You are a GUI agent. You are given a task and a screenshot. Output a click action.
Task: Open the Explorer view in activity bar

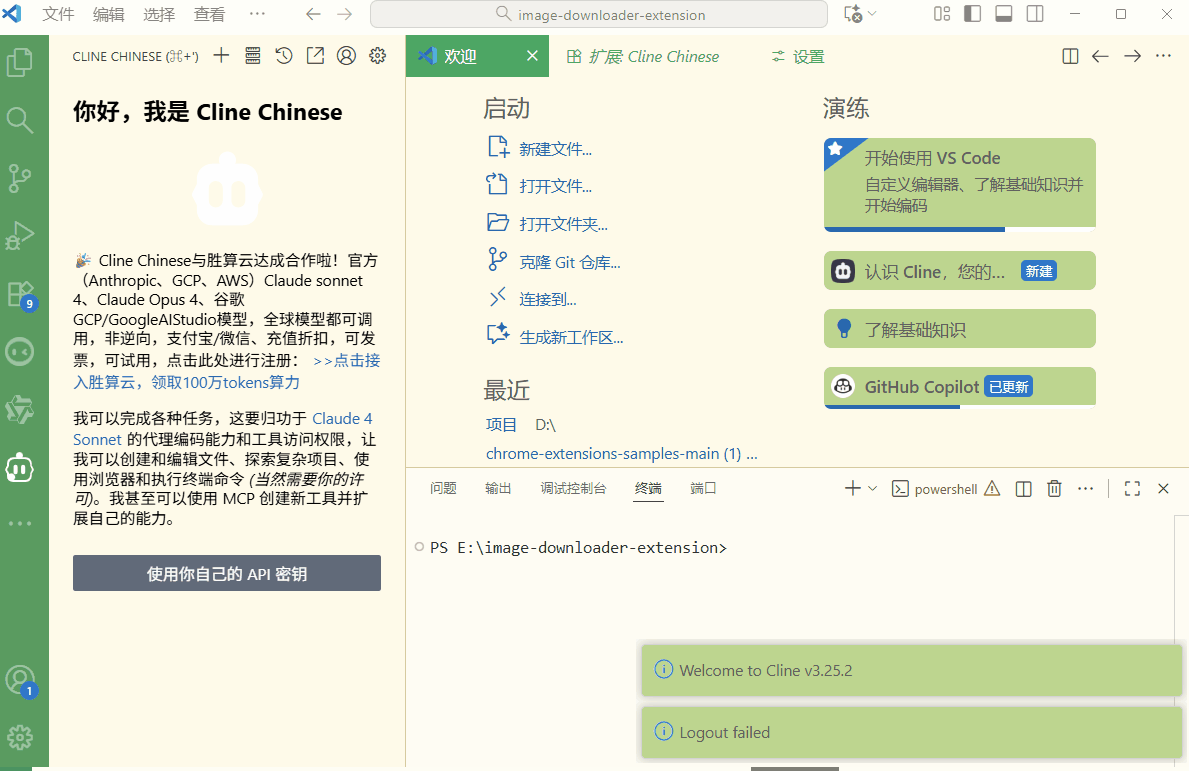point(20,62)
